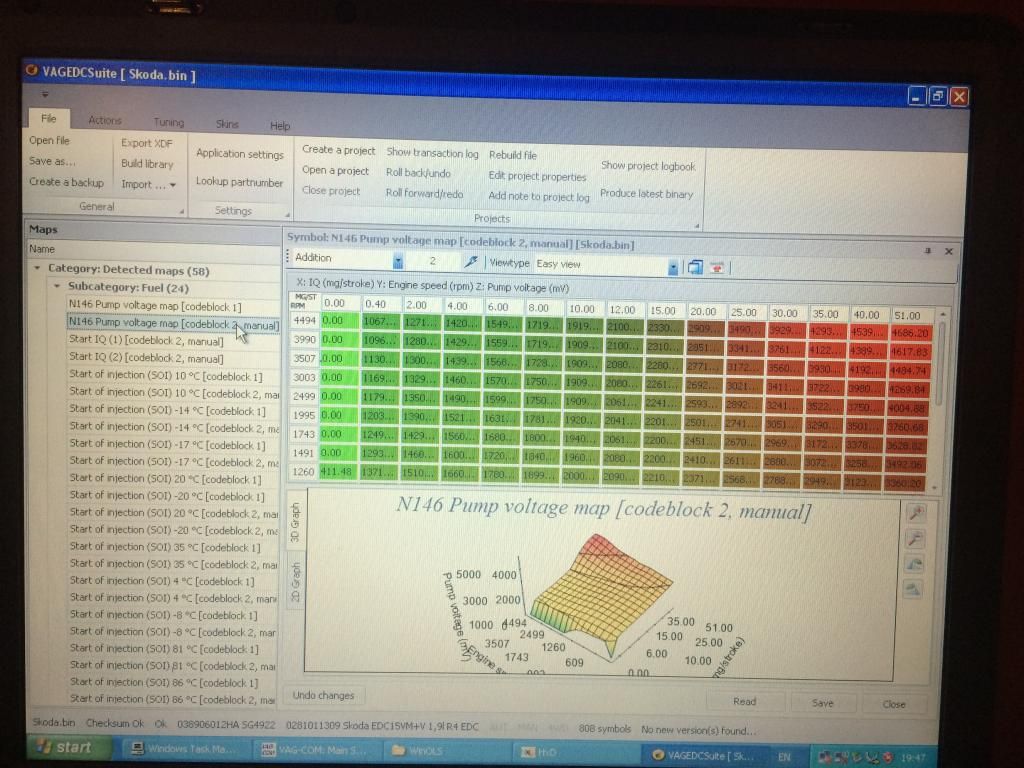
Task: Click Create a project
Action: [x=338, y=150]
